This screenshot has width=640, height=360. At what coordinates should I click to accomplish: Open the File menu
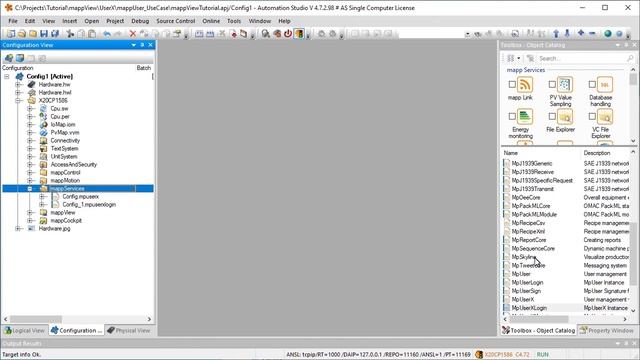[x=13, y=21]
